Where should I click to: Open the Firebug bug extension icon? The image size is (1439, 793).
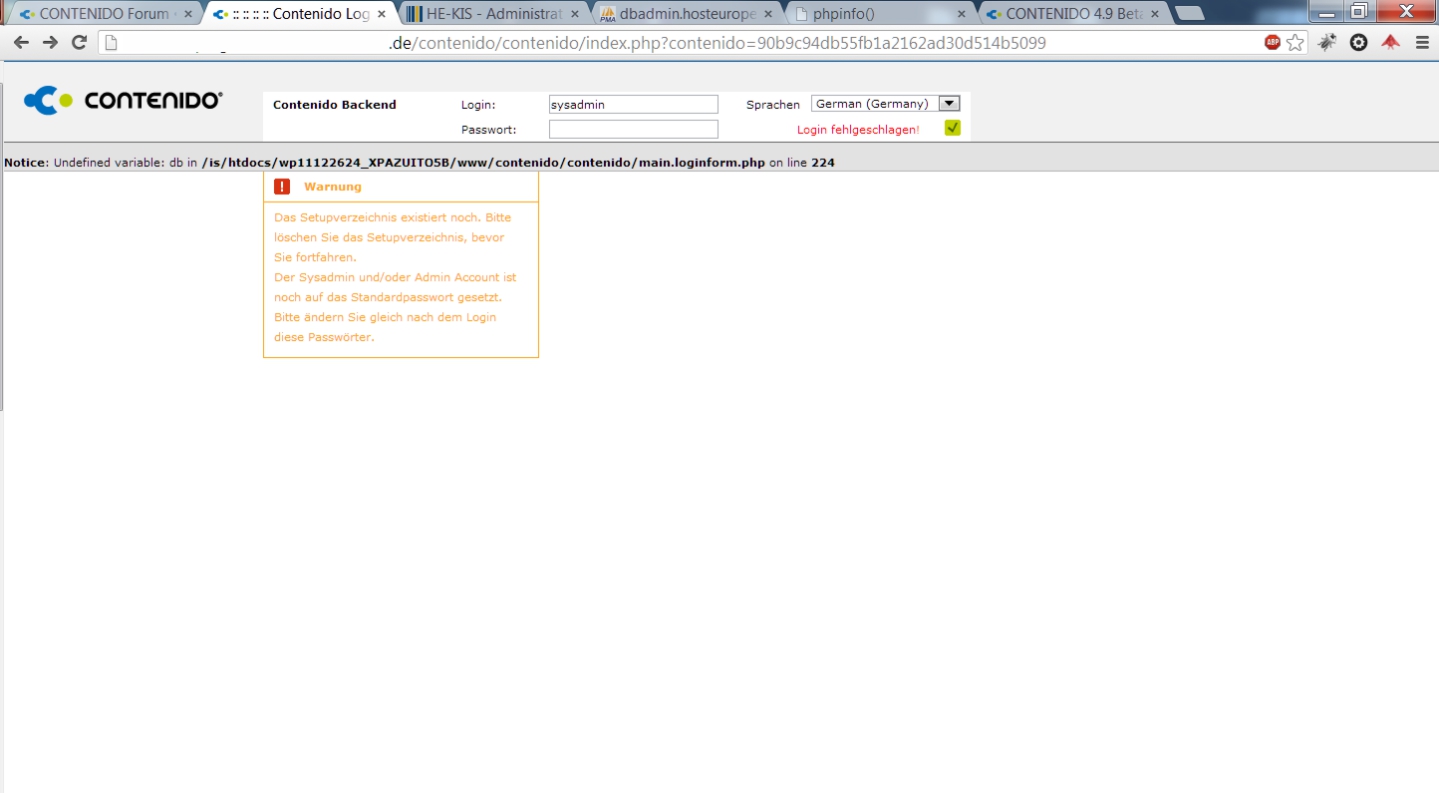click(1327, 43)
